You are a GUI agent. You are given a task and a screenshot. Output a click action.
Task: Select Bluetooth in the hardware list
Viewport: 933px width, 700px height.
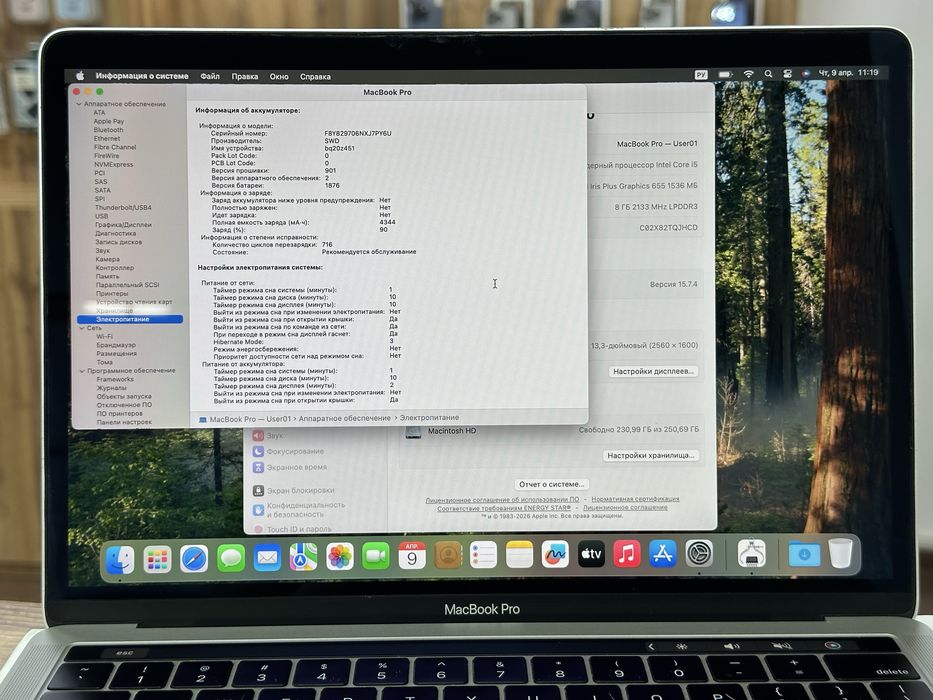pos(108,130)
